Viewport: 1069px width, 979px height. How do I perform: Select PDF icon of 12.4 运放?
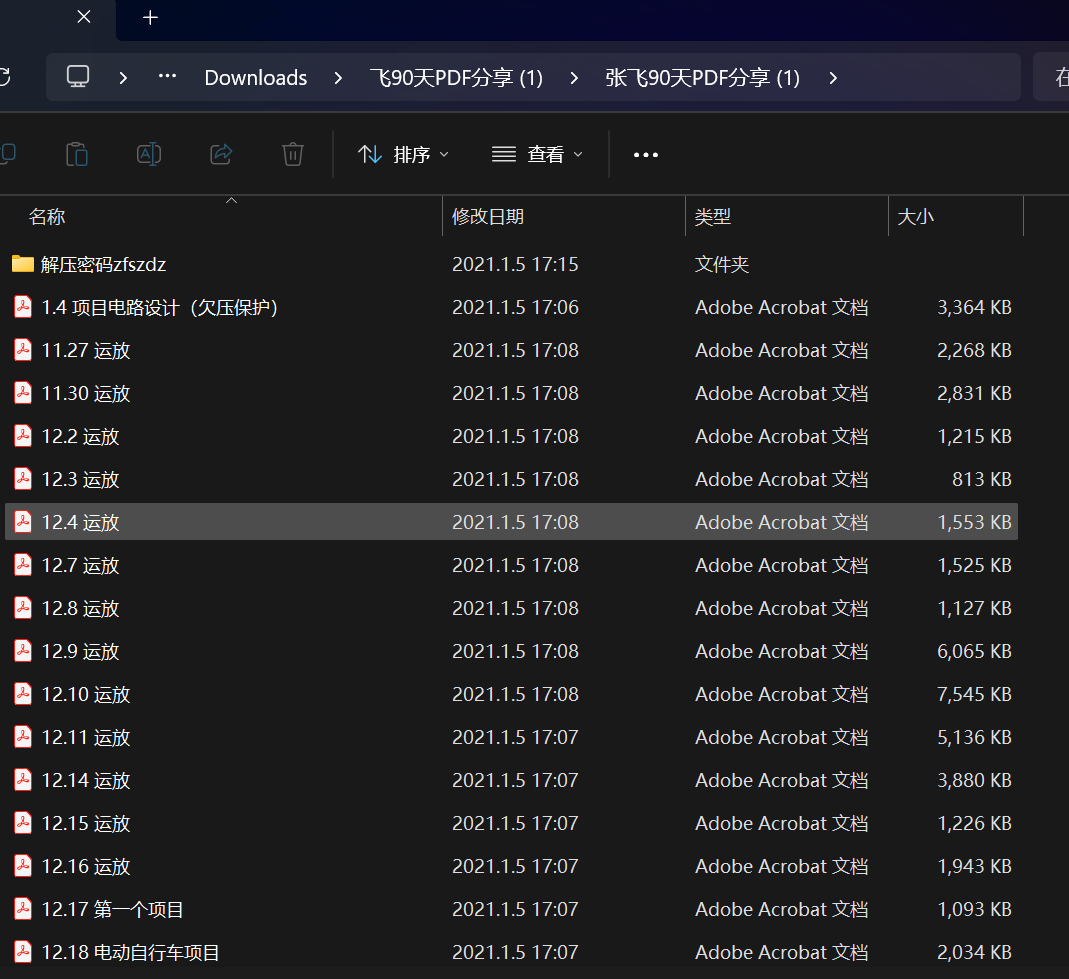click(x=23, y=522)
